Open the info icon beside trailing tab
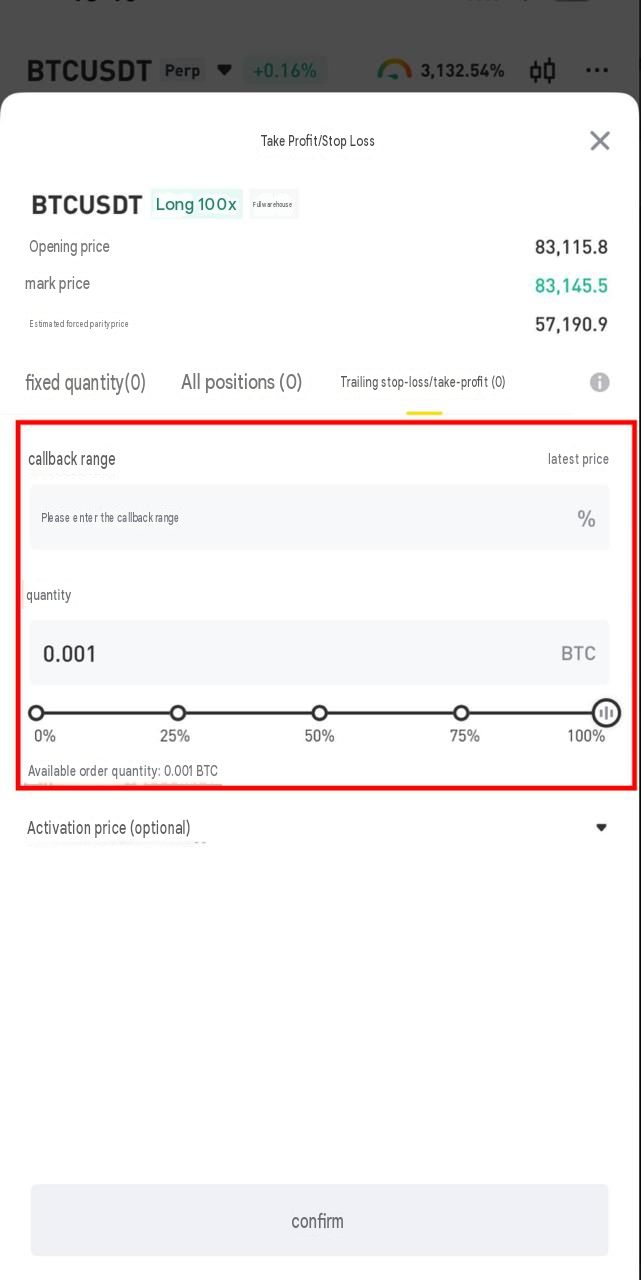Image resolution: width=641 pixels, height=1280 pixels. pos(600,382)
